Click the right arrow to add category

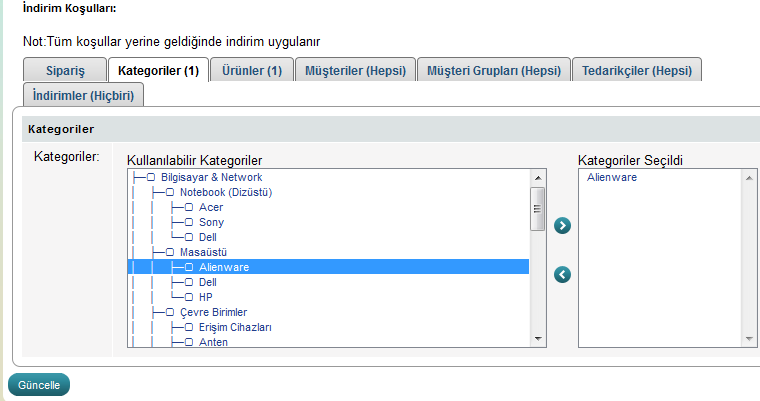[x=562, y=226]
